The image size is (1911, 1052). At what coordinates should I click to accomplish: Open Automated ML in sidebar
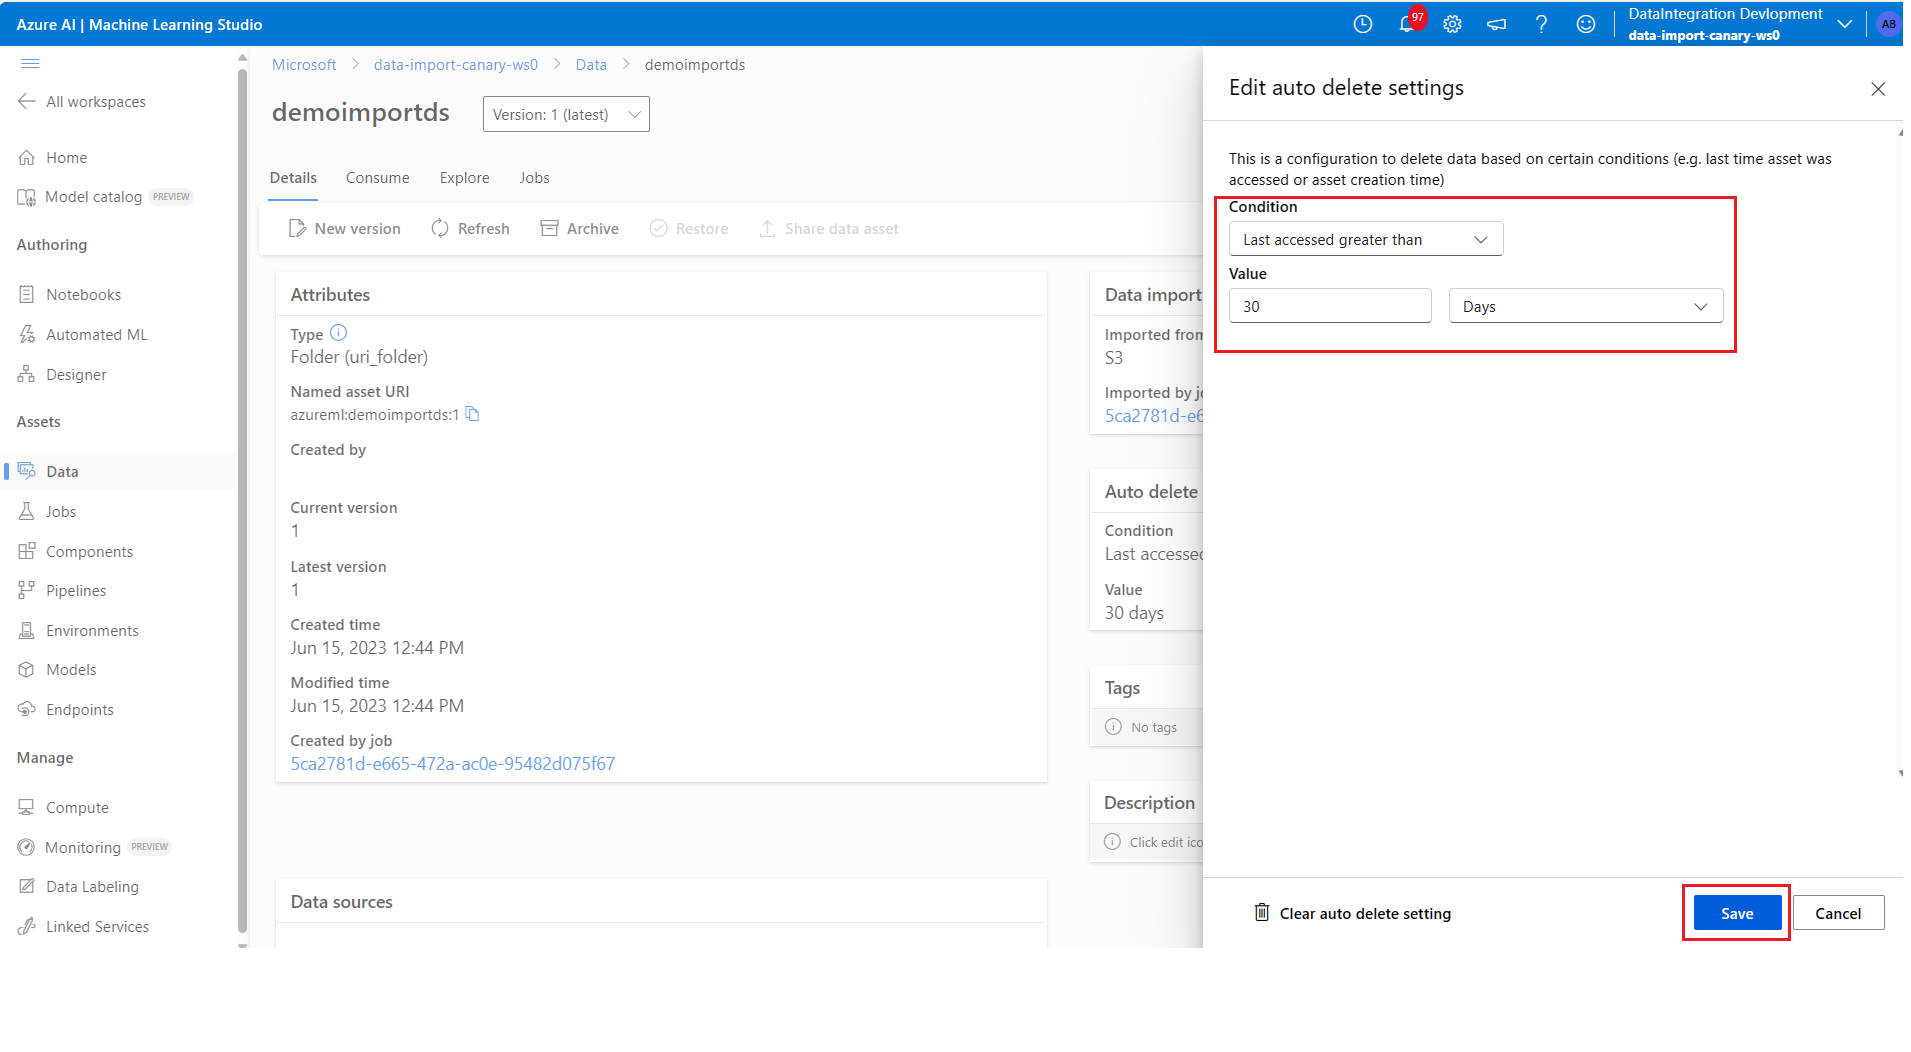83,335
